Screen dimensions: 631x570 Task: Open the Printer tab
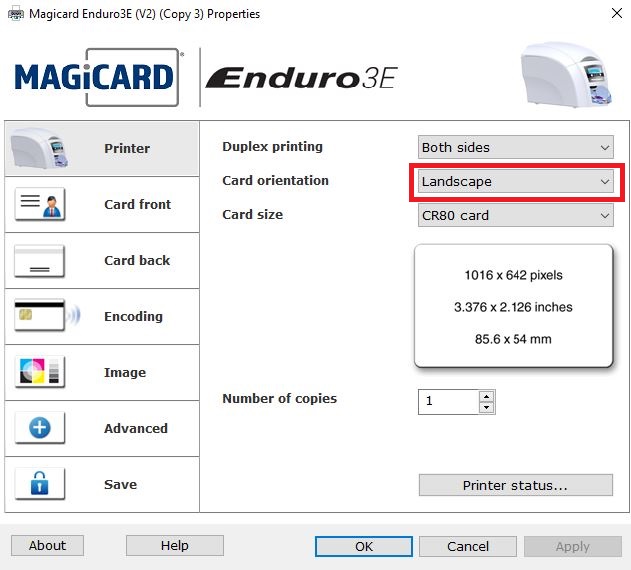[102, 149]
